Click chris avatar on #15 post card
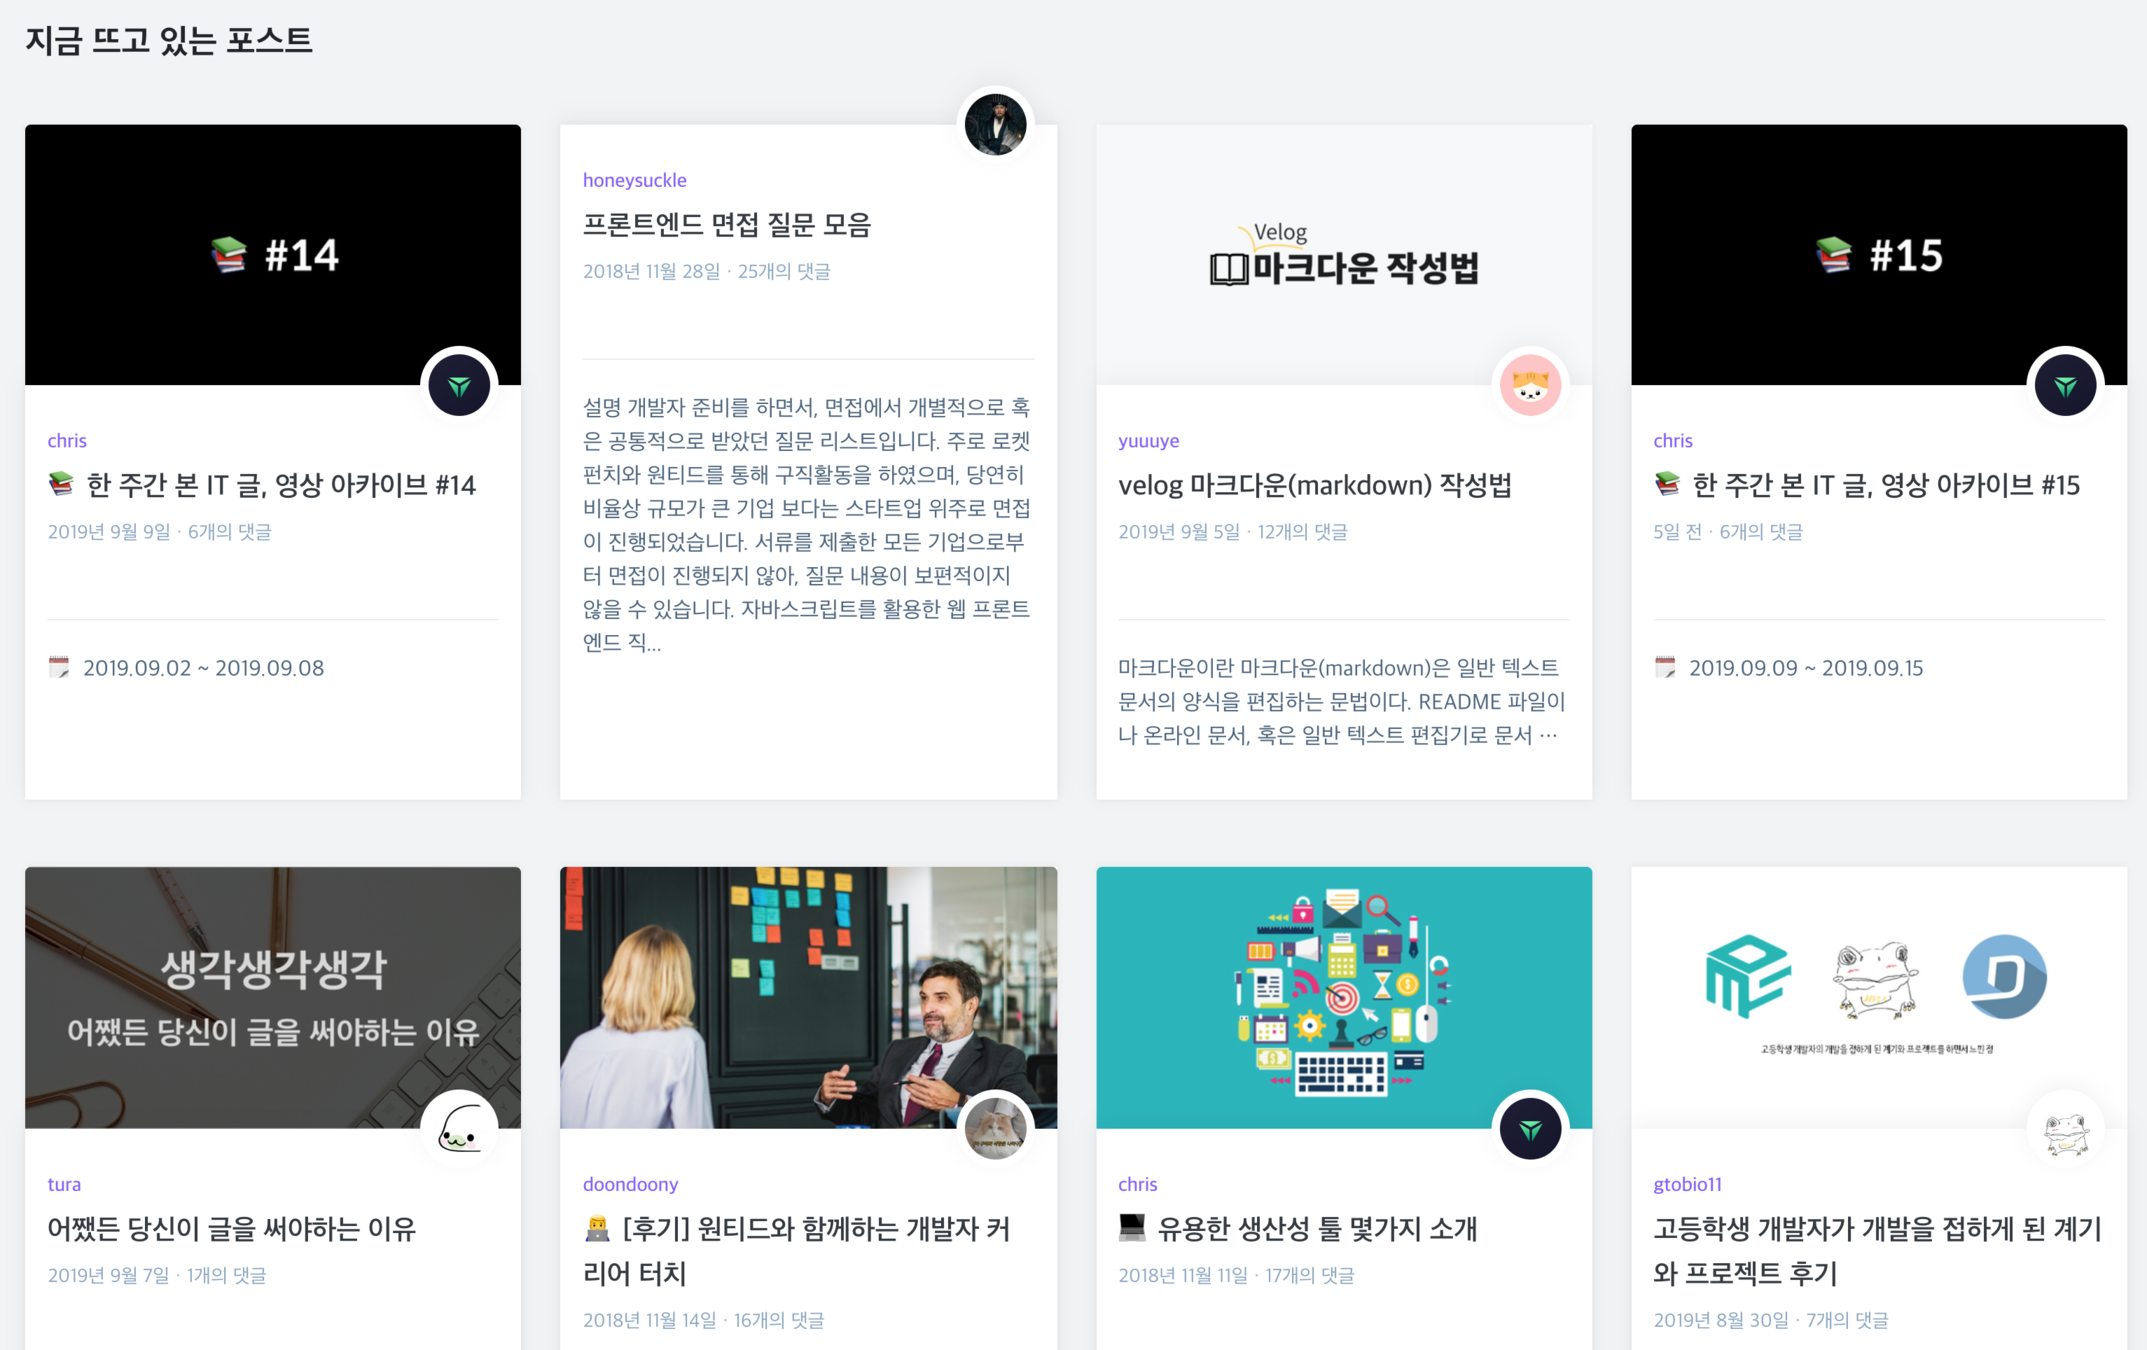The image size is (2147, 1350). (2065, 385)
